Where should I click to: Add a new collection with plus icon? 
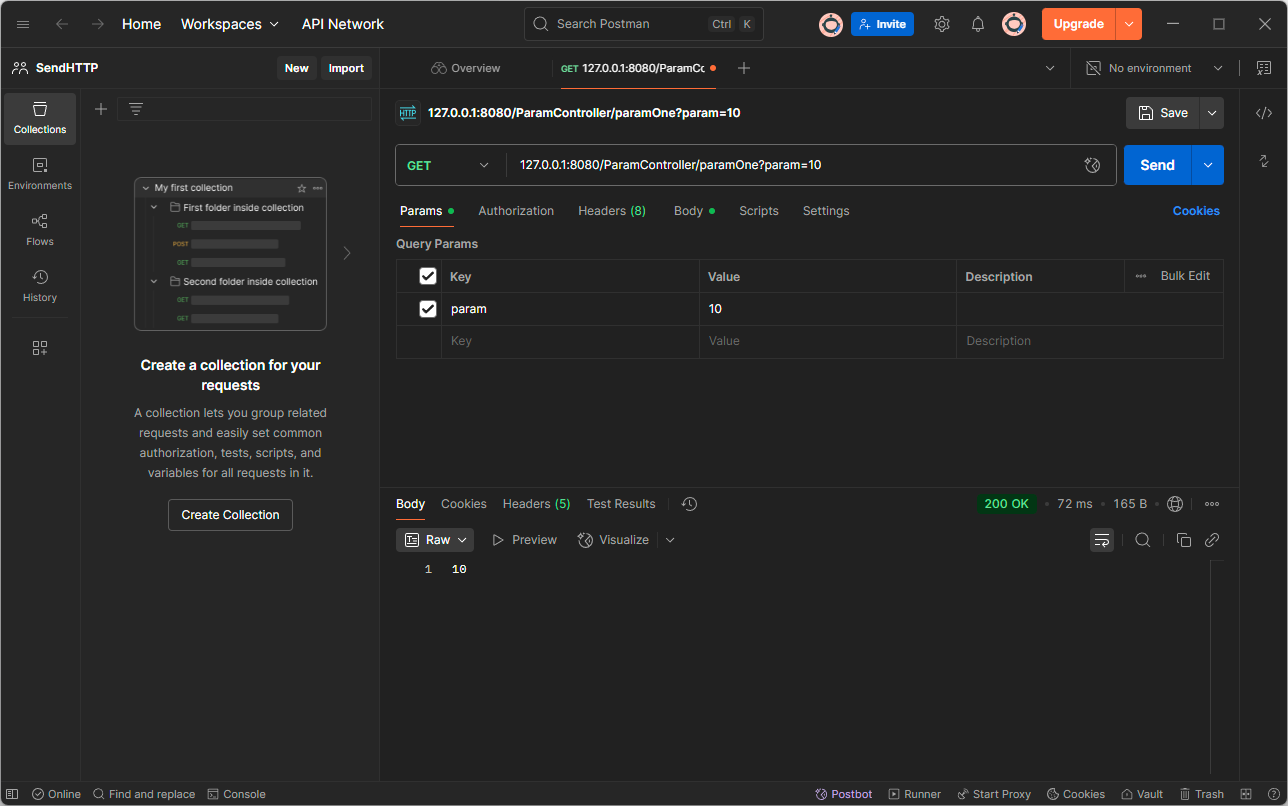101,109
